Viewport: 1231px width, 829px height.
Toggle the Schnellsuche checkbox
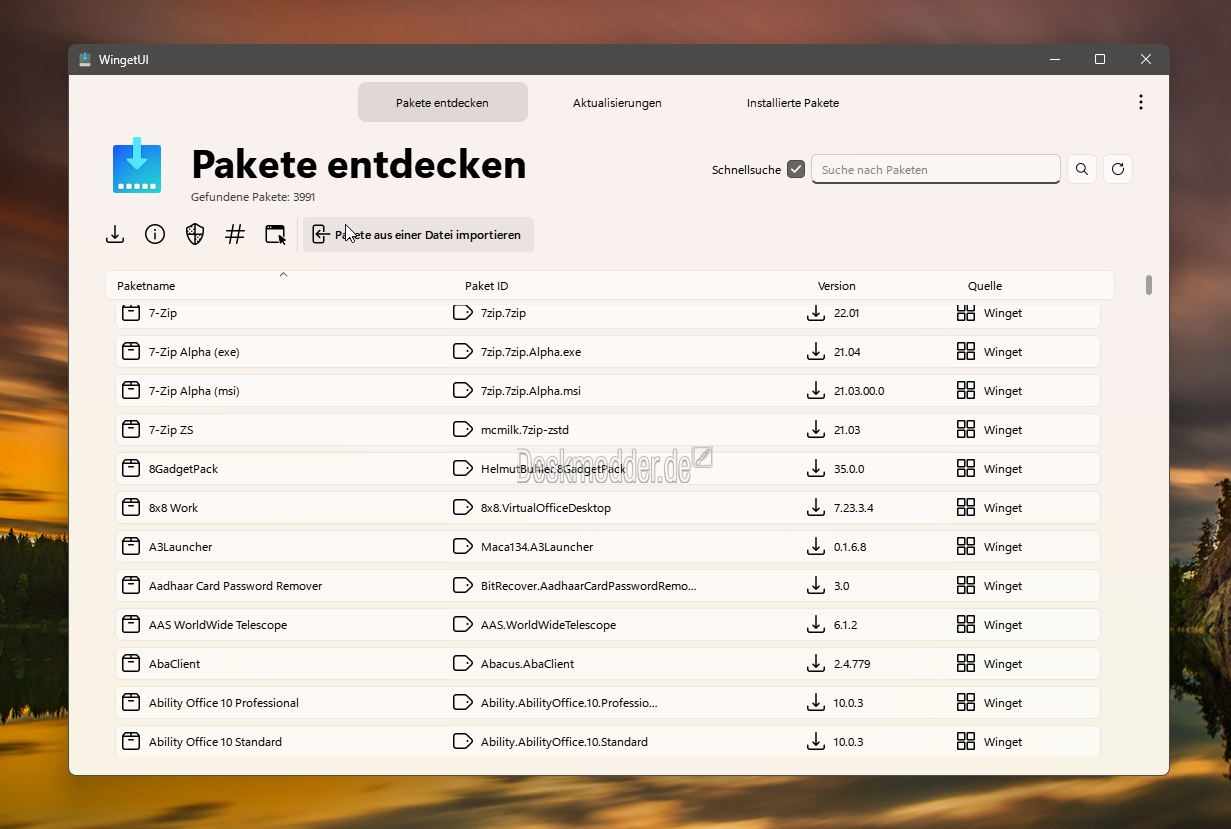pos(796,169)
